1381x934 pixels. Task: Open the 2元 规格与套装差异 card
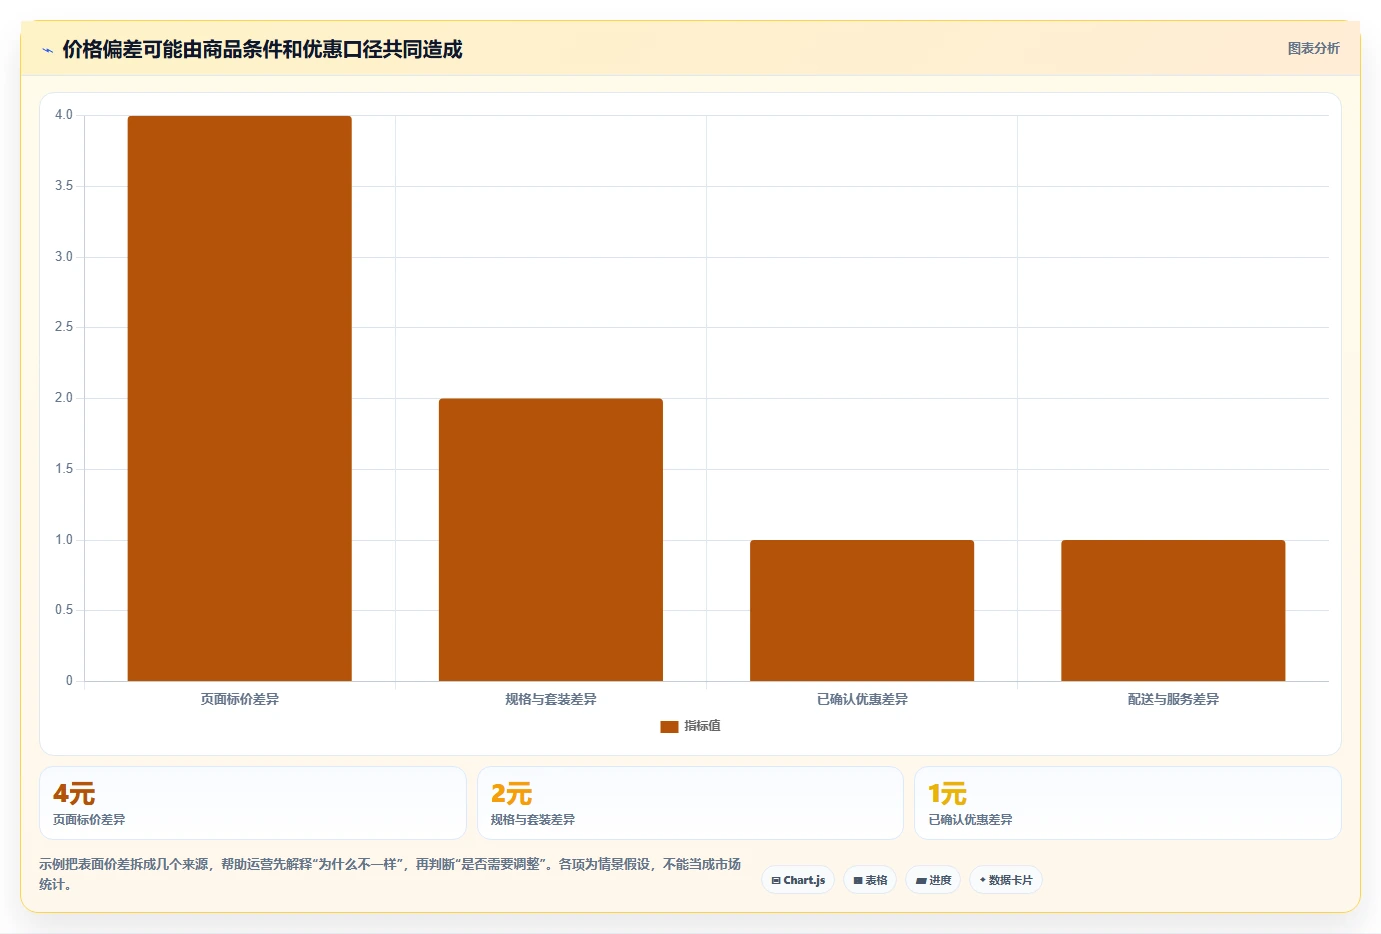tap(690, 803)
